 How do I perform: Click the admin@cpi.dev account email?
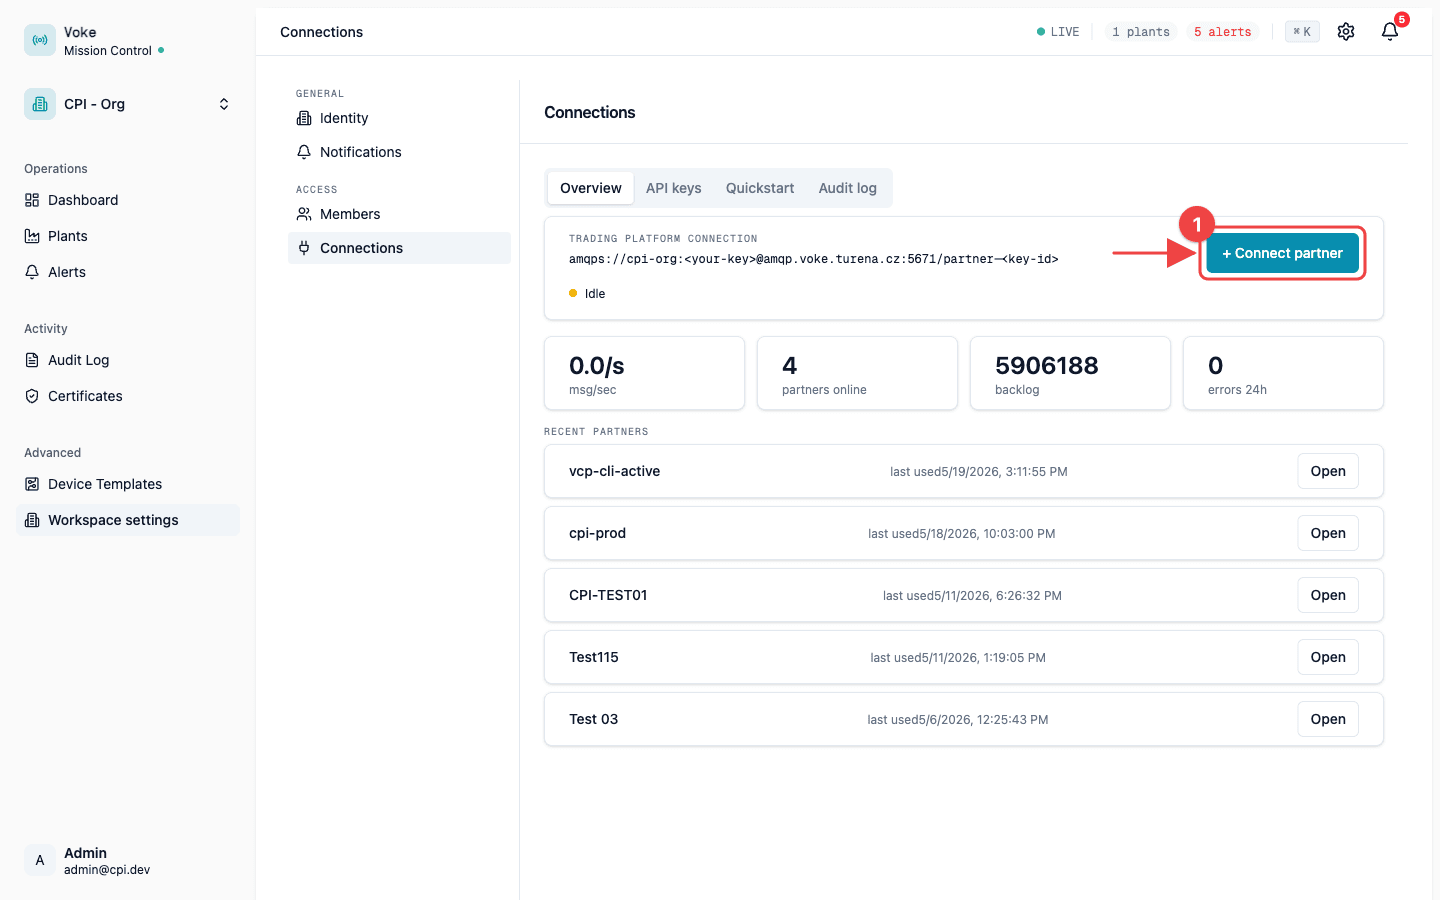pyautogui.click(x=107, y=870)
